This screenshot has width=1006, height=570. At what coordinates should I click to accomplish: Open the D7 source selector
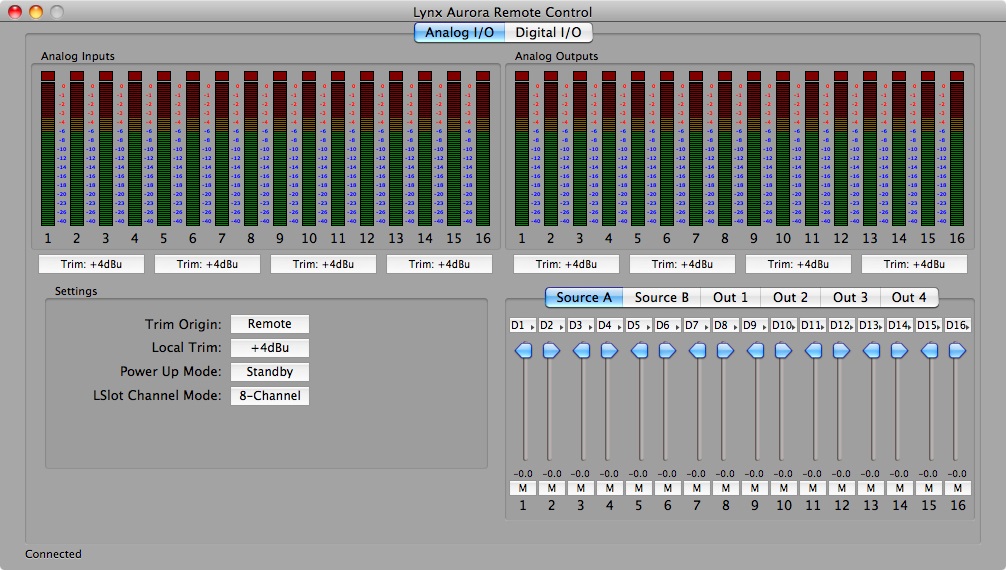point(697,325)
